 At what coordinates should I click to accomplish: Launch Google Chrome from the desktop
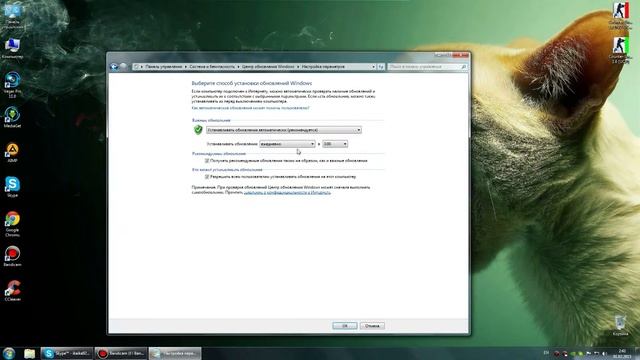[x=12, y=224]
